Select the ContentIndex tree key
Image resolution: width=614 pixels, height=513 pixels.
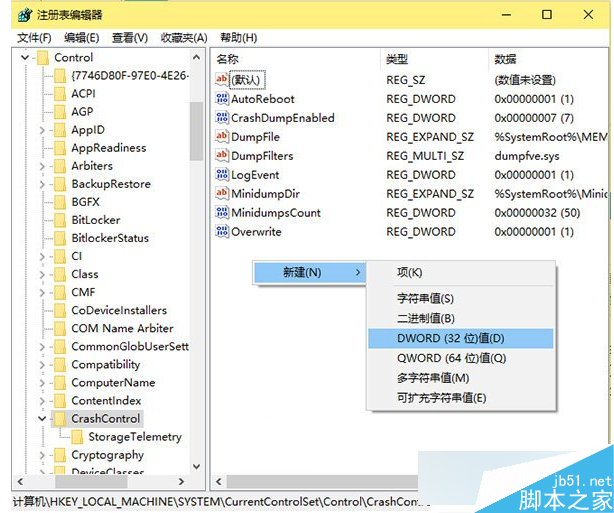tap(106, 401)
